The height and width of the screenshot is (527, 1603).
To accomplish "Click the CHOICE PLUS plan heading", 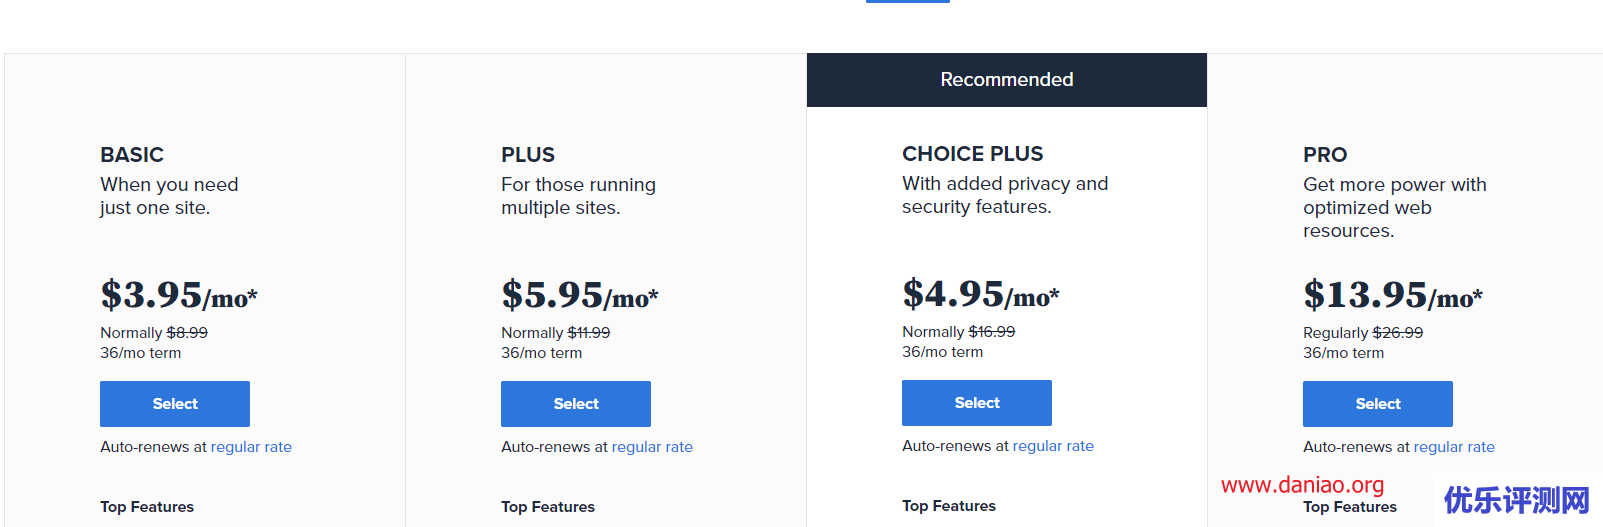I will [x=972, y=154].
